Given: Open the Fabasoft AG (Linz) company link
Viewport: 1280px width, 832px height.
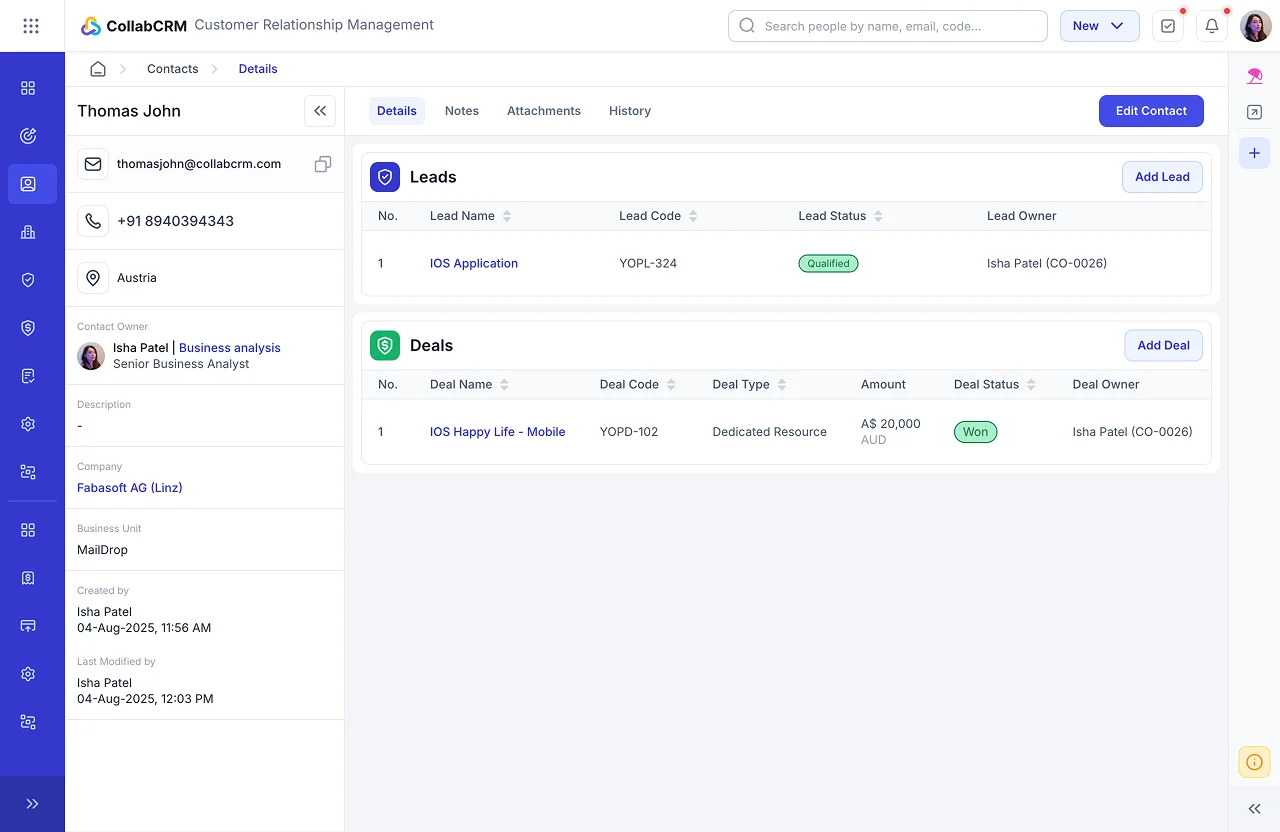Looking at the screenshot, I should 130,488.
